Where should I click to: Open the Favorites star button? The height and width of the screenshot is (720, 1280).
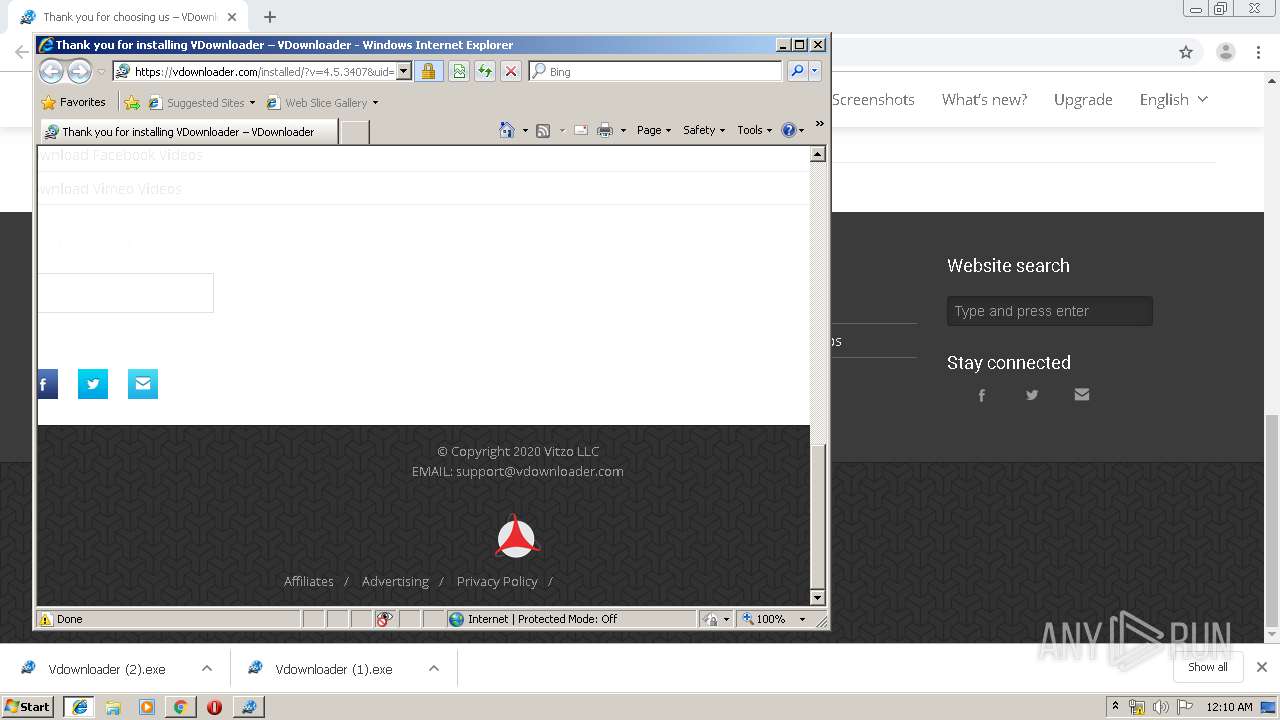click(74, 102)
